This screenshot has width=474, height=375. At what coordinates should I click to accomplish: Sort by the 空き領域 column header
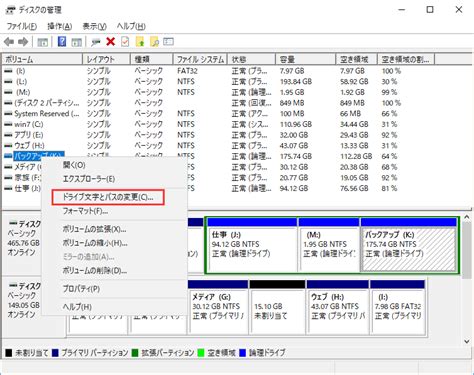[x=357, y=59]
